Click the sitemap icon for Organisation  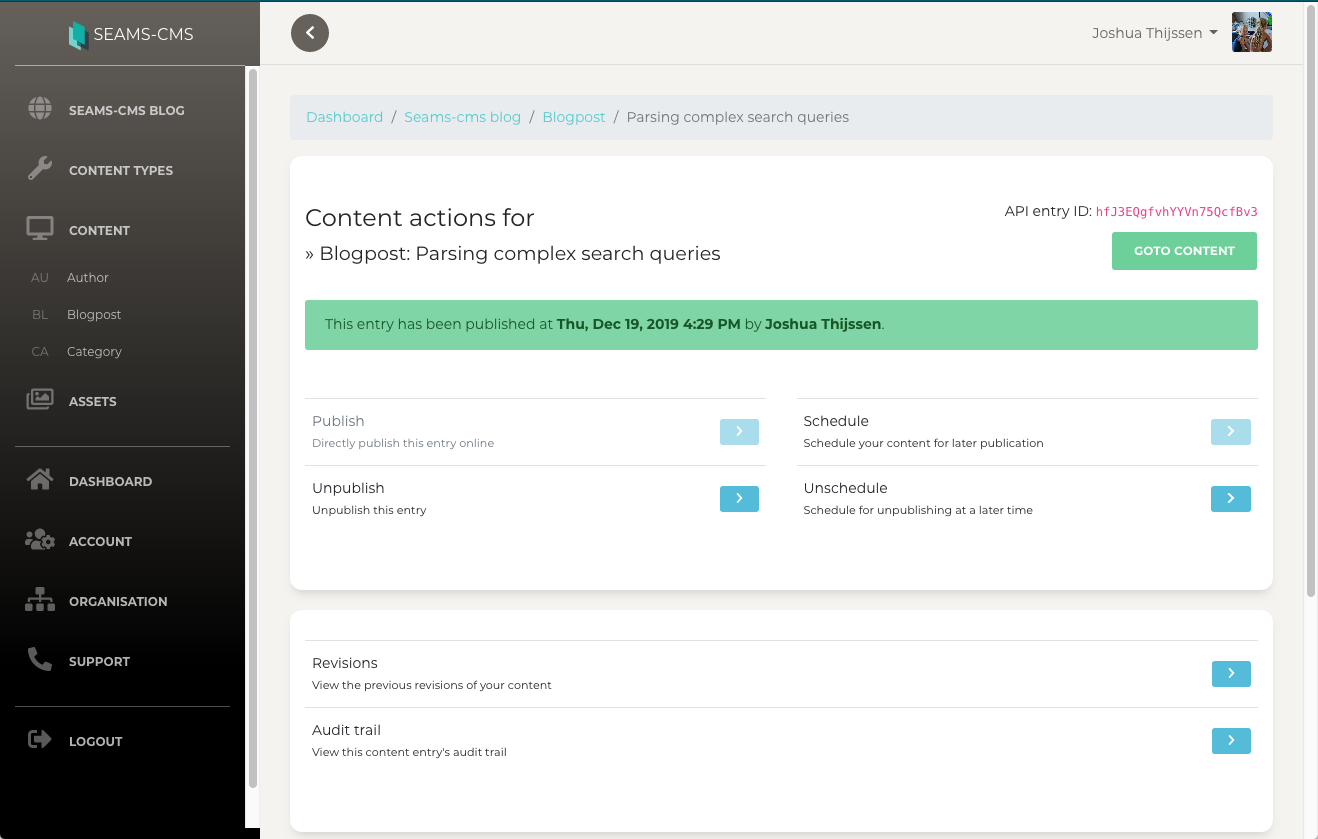coord(40,600)
